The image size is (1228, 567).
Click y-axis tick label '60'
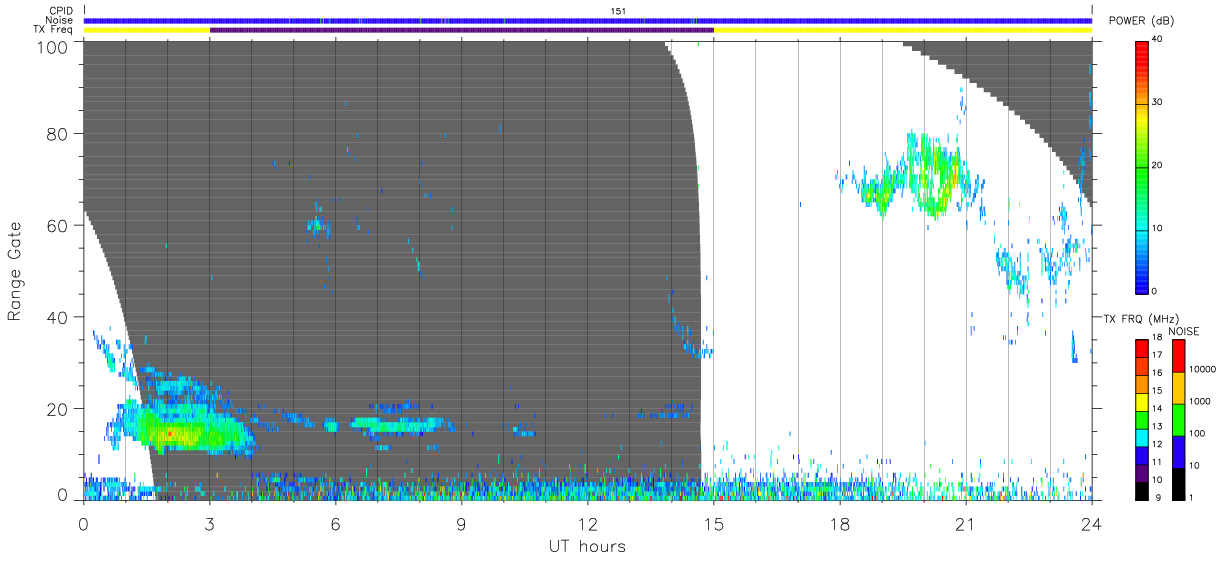point(58,225)
